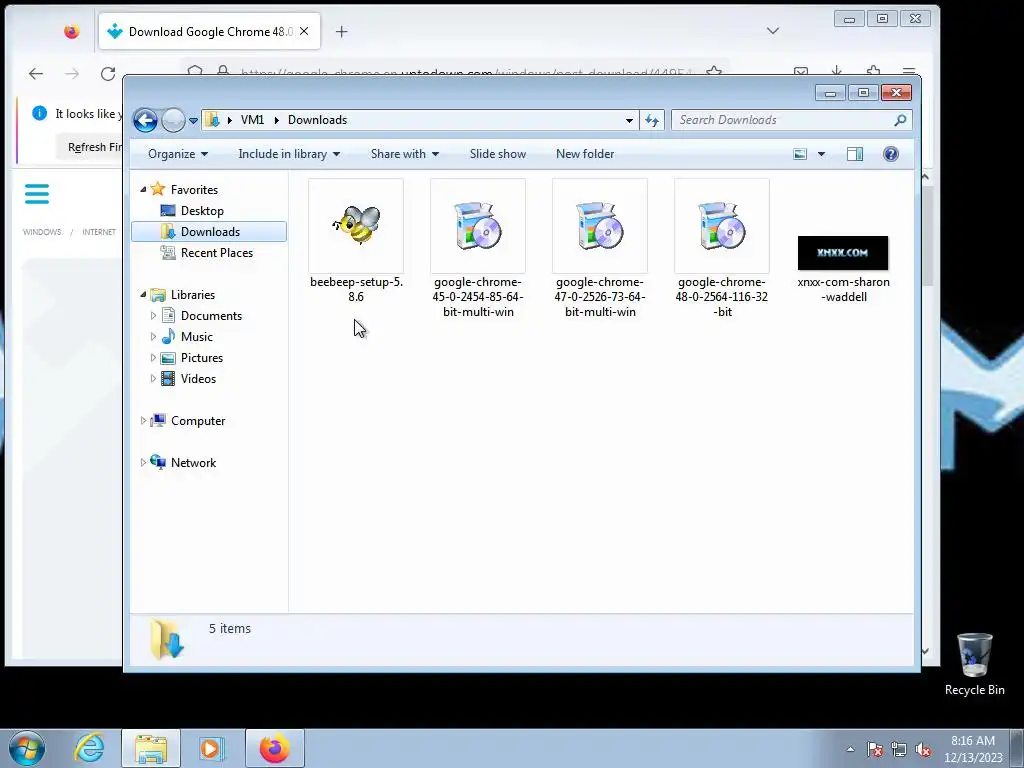Expand the Videos library
Viewport: 1024px width, 768px height.
[x=153, y=379]
